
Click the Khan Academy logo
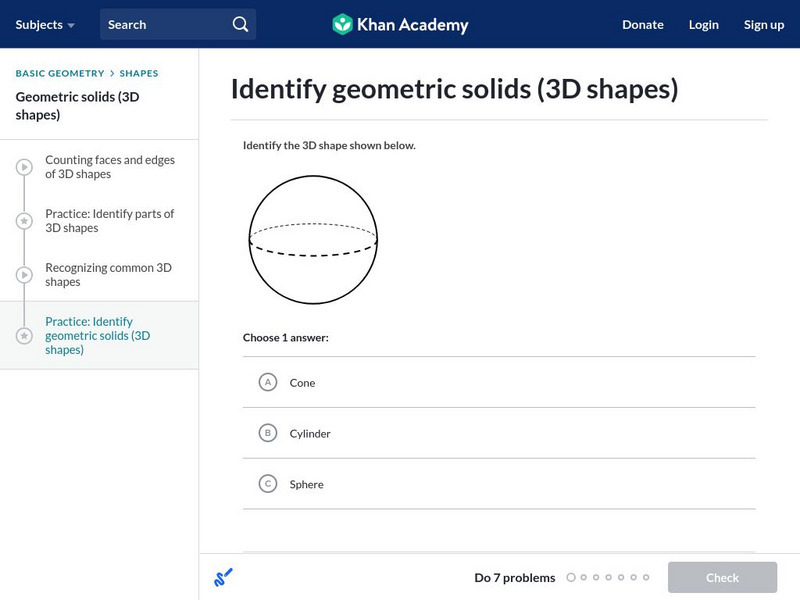point(400,24)
